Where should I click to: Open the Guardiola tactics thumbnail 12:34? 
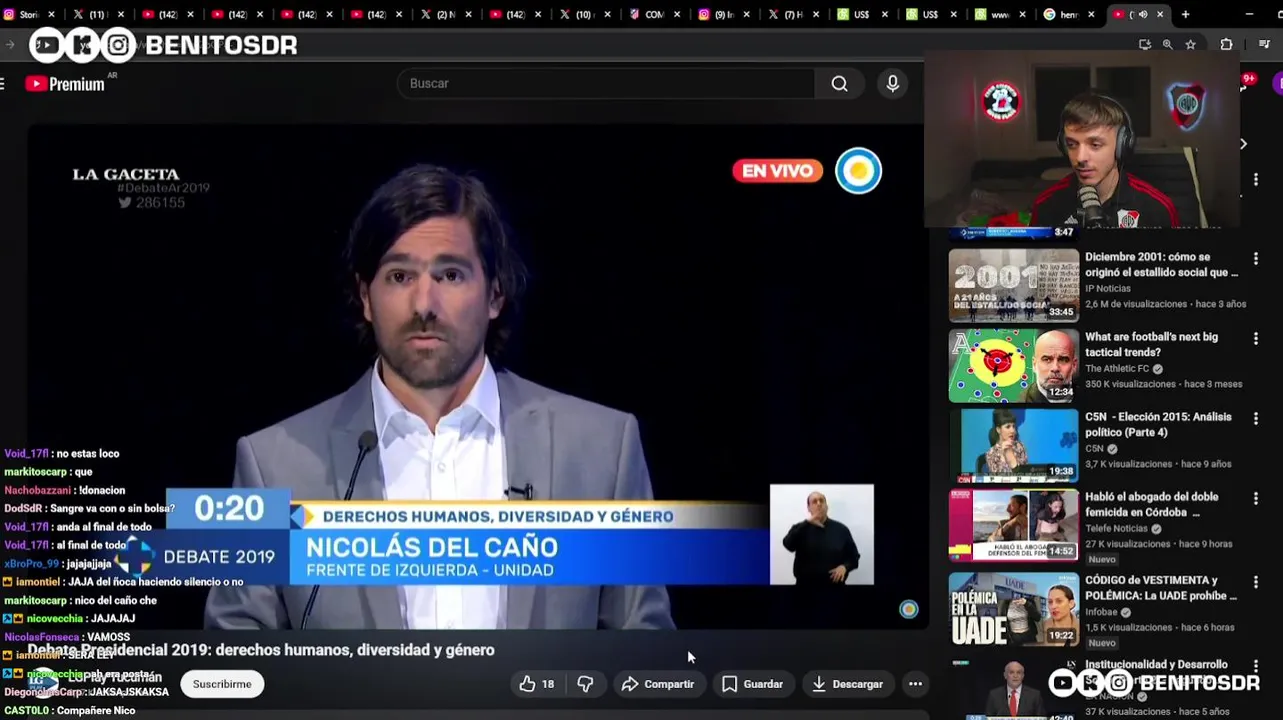1014,366
